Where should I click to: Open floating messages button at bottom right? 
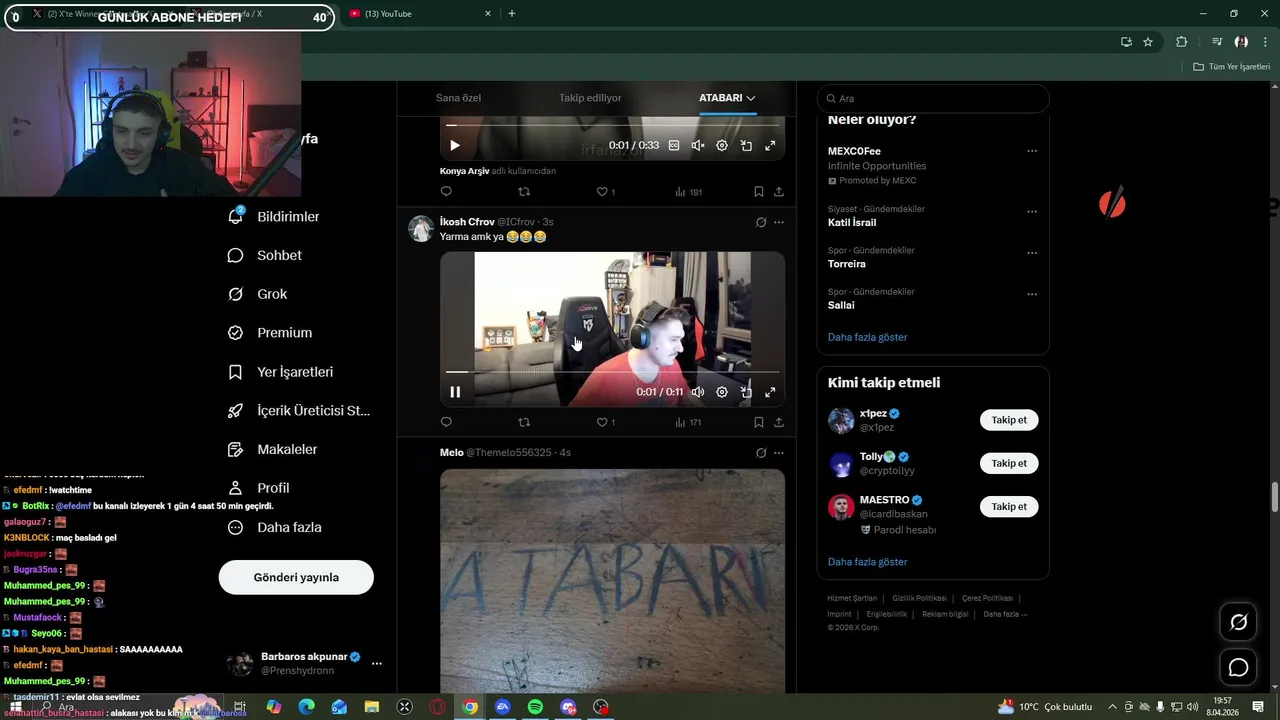point(1238,667)
